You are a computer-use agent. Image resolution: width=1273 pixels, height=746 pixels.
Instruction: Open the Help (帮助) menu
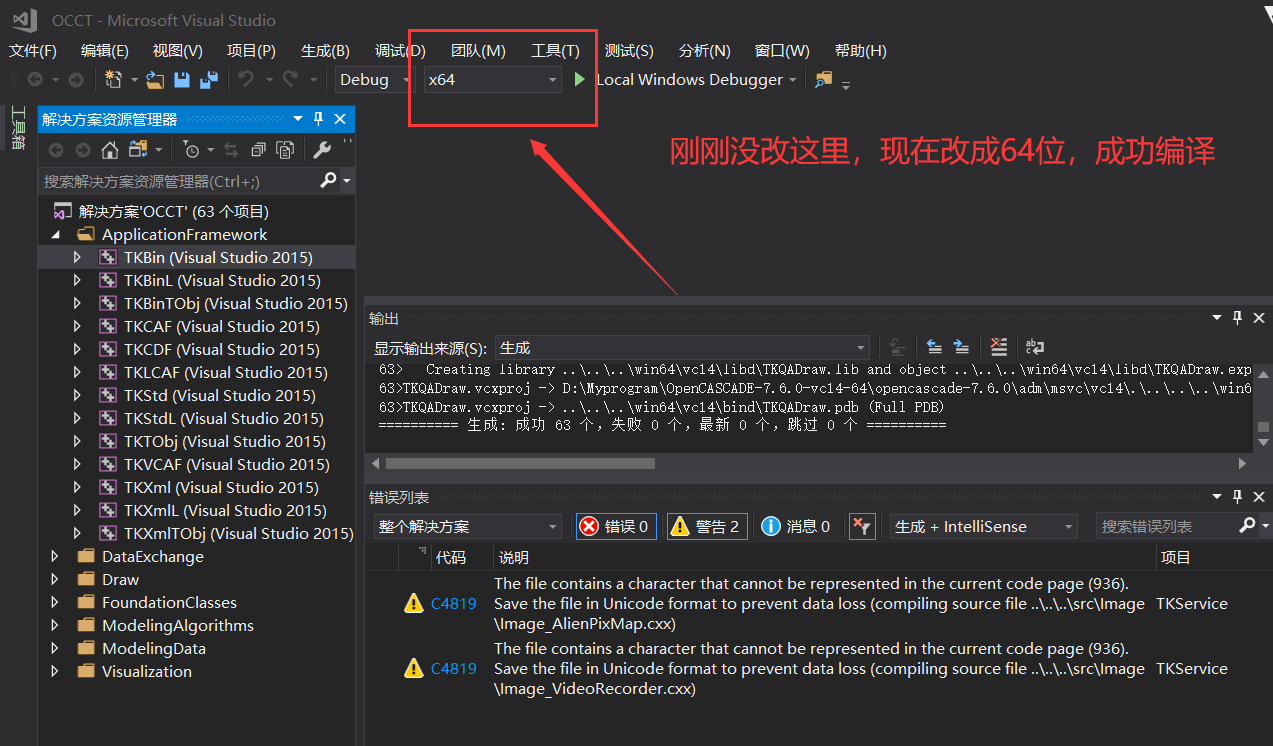(861, 51)
